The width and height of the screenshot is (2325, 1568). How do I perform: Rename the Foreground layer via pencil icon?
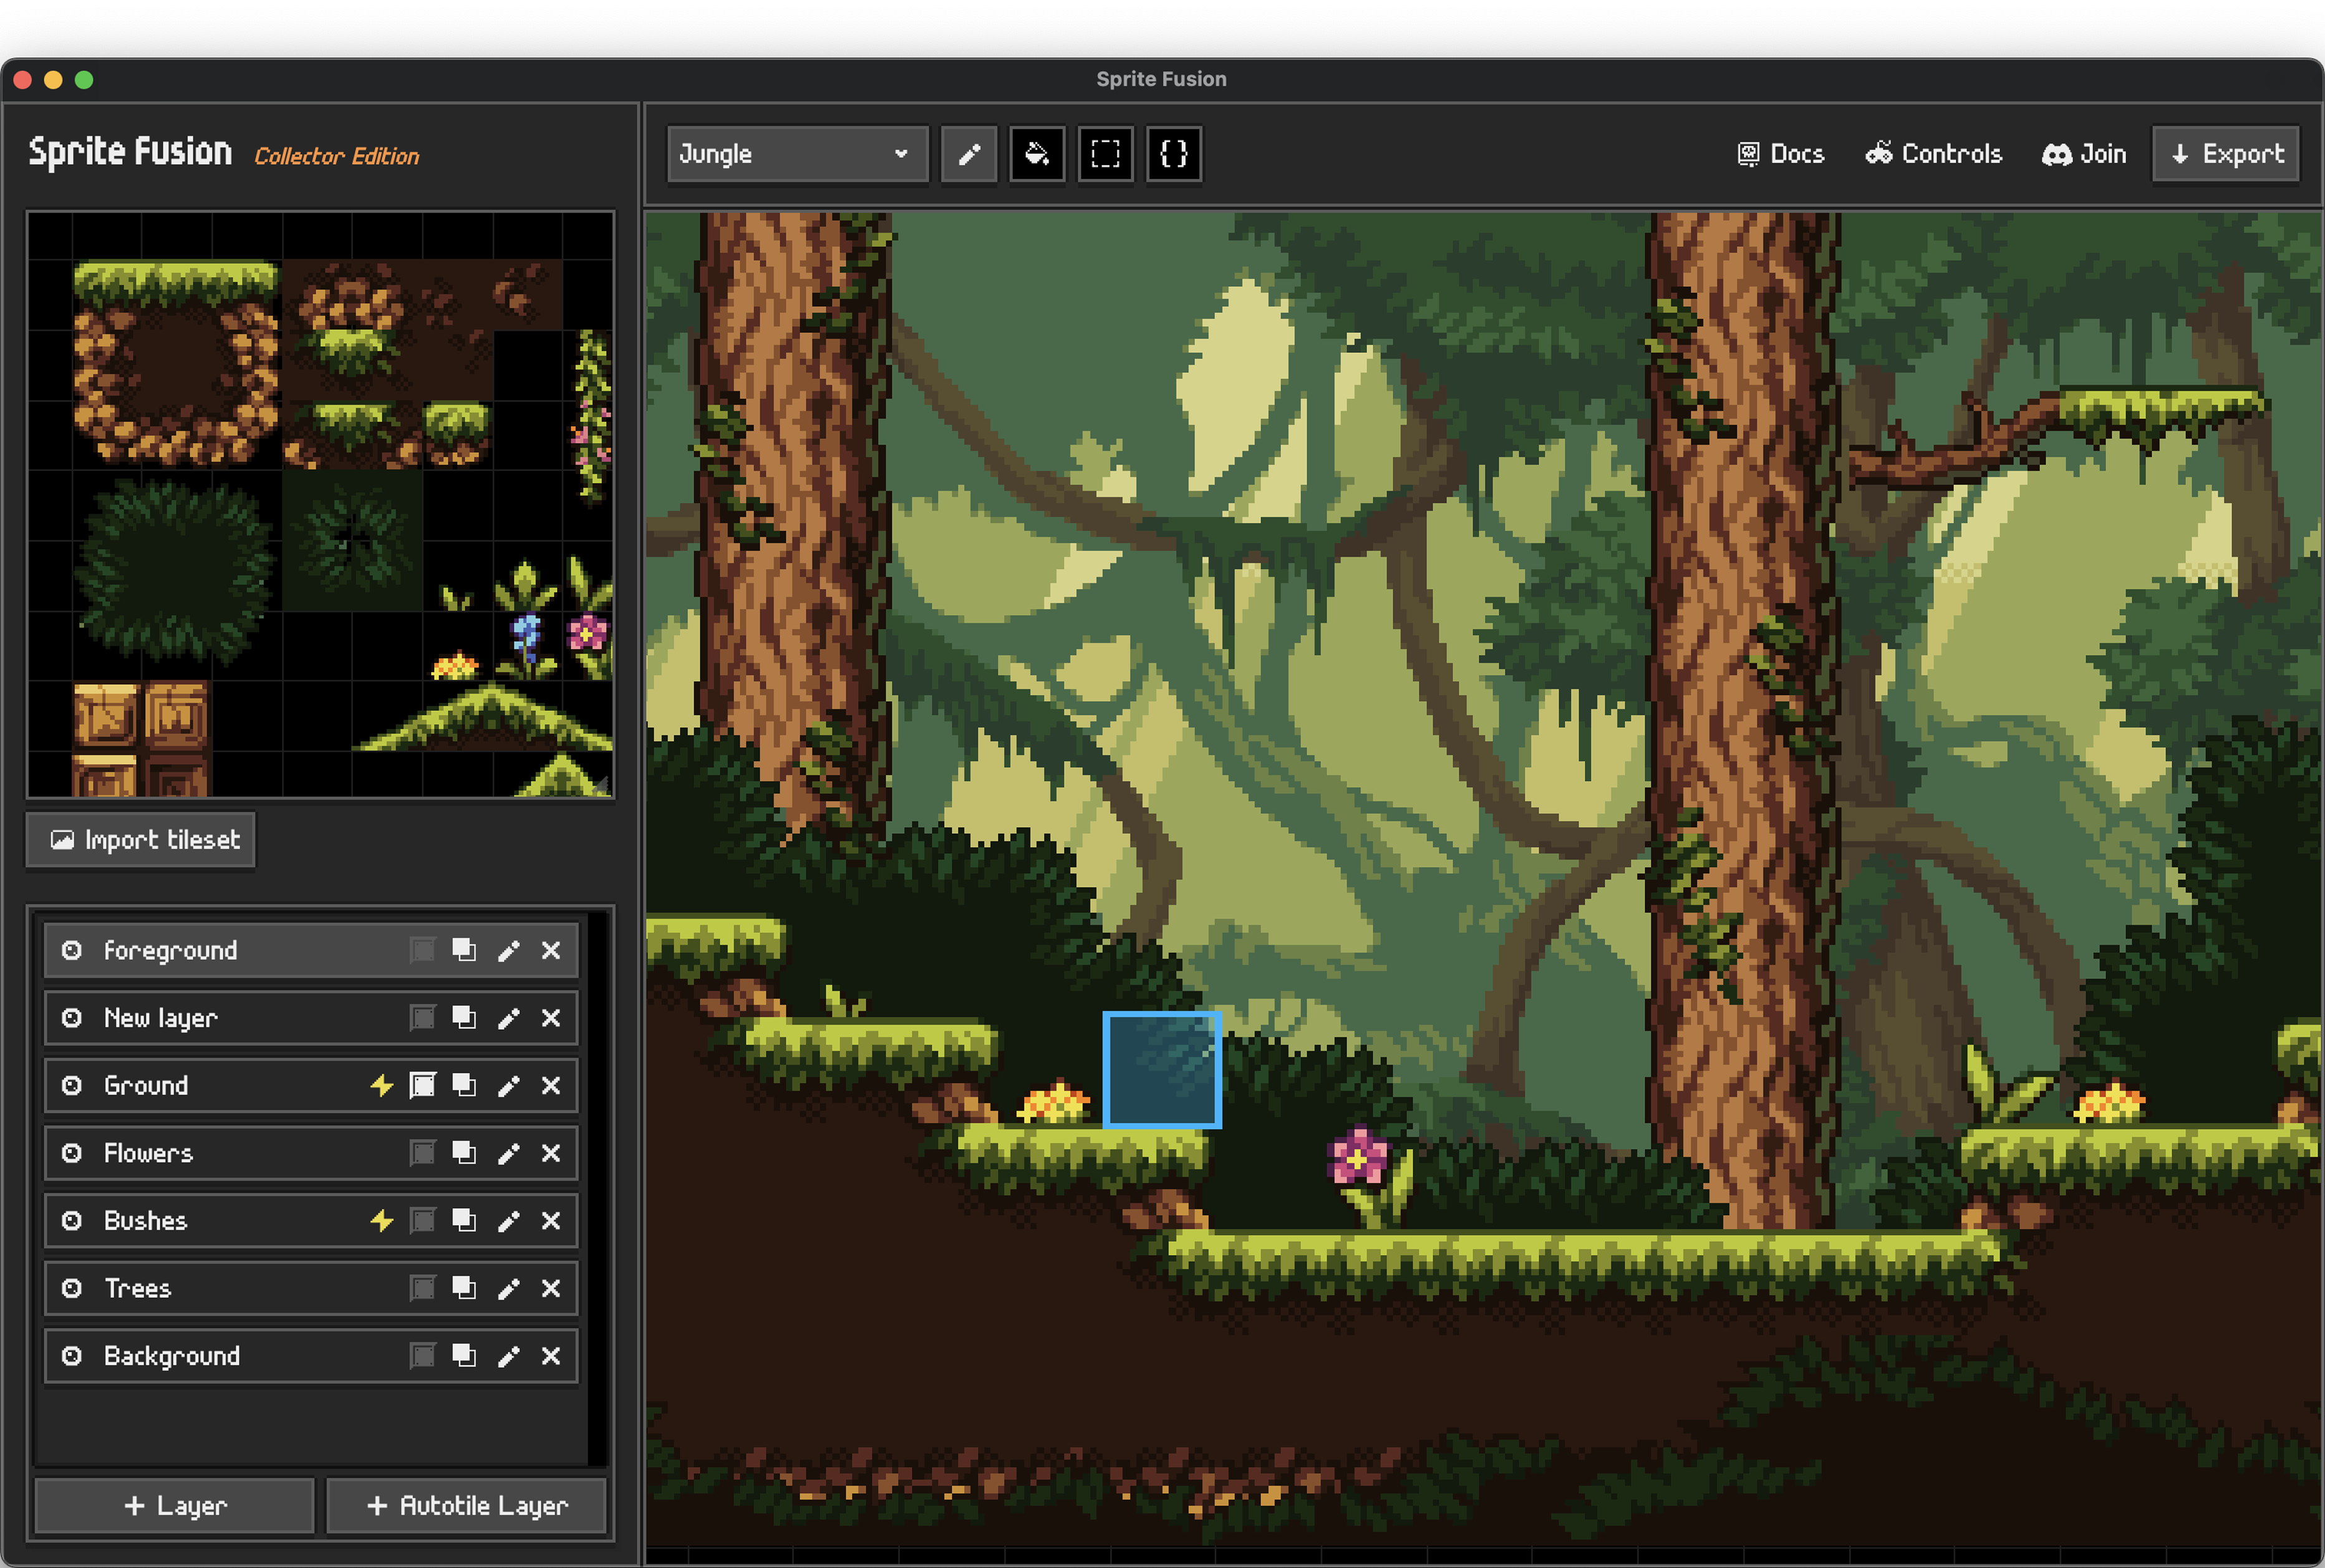pos(509,950)
